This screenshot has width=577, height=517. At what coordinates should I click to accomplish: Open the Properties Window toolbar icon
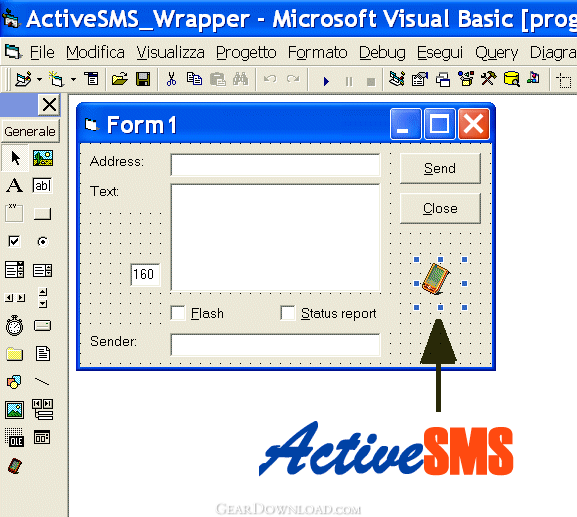[420, 79]
